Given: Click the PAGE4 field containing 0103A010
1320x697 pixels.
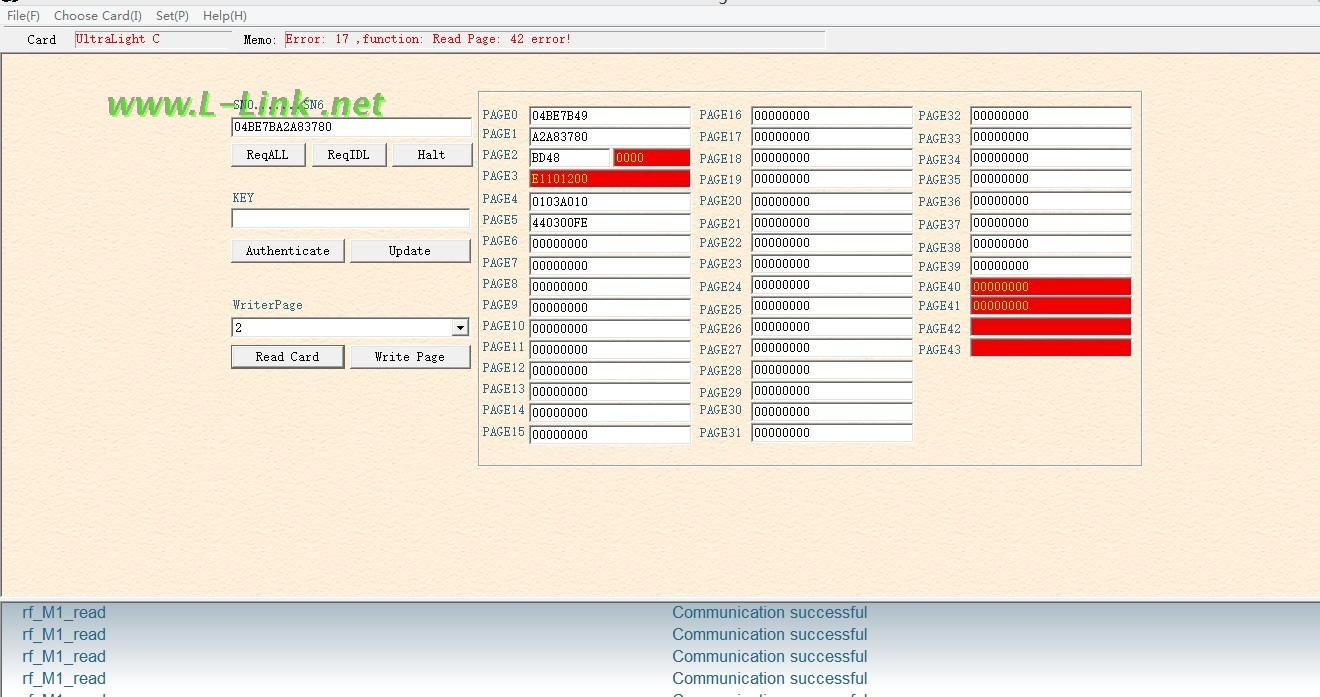Looking at the screenshot, I should click(x=609, y=201).
